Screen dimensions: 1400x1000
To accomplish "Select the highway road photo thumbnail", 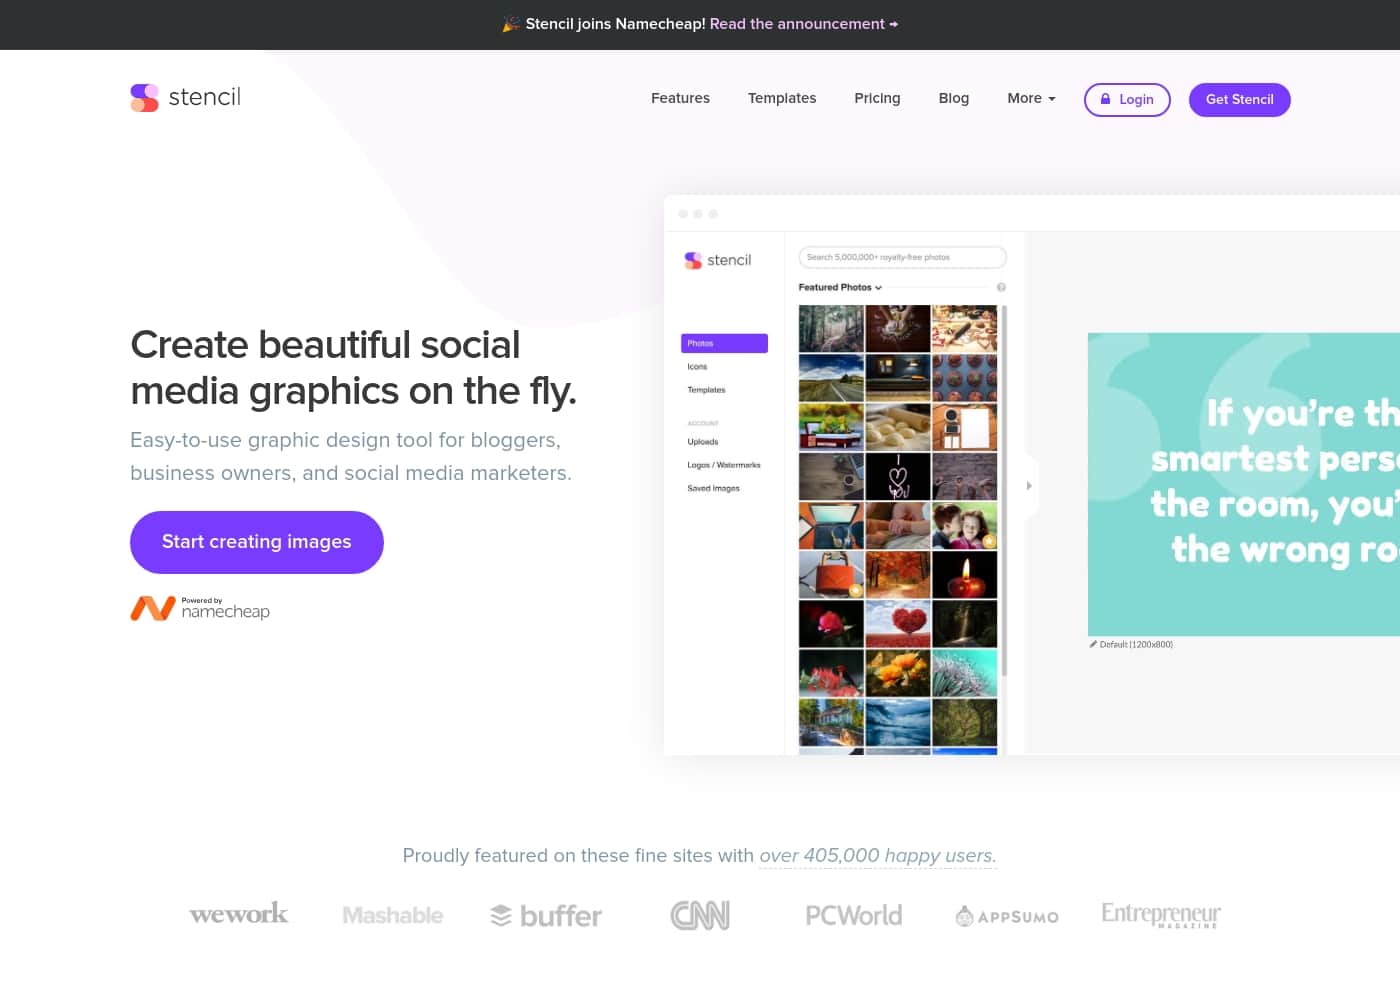I will pyautogui.click(x=831, y=378).
